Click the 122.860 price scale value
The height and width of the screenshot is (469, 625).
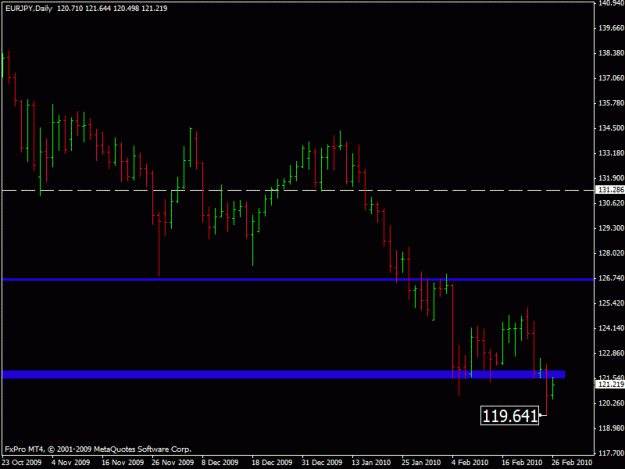(611, 353)
